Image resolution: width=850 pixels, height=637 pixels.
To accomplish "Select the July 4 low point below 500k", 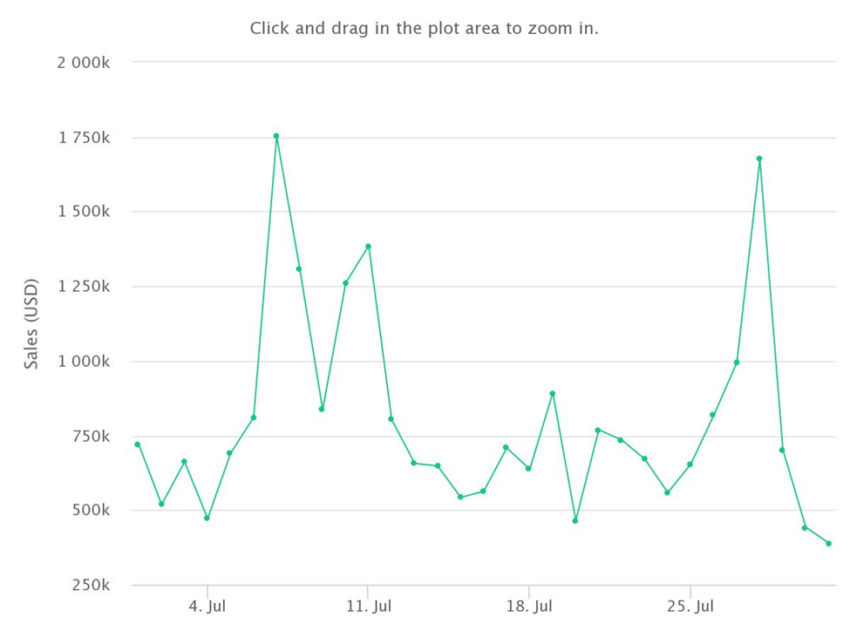I will (x=207, y=518).
